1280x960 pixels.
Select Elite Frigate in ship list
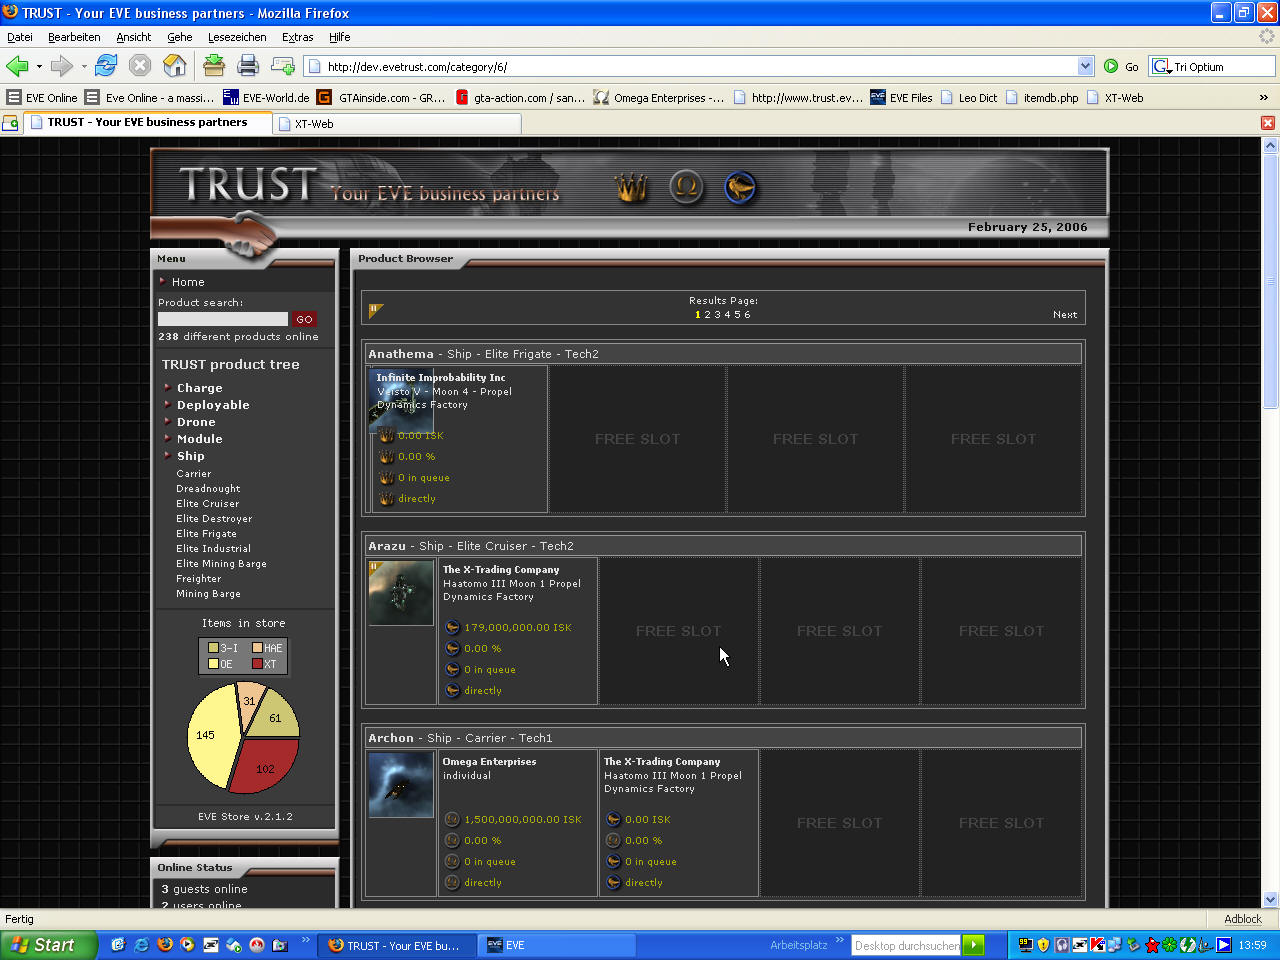(x=206, y=534)
